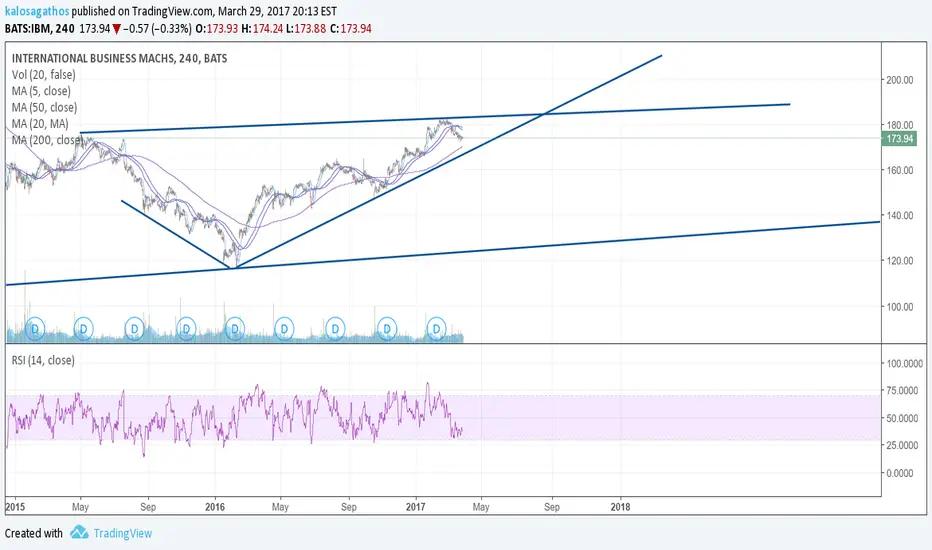The height and width of the screenshot is (550, 932).
Task: Open the kalosagathos author profile link
Action: click(x=37, y=11)
